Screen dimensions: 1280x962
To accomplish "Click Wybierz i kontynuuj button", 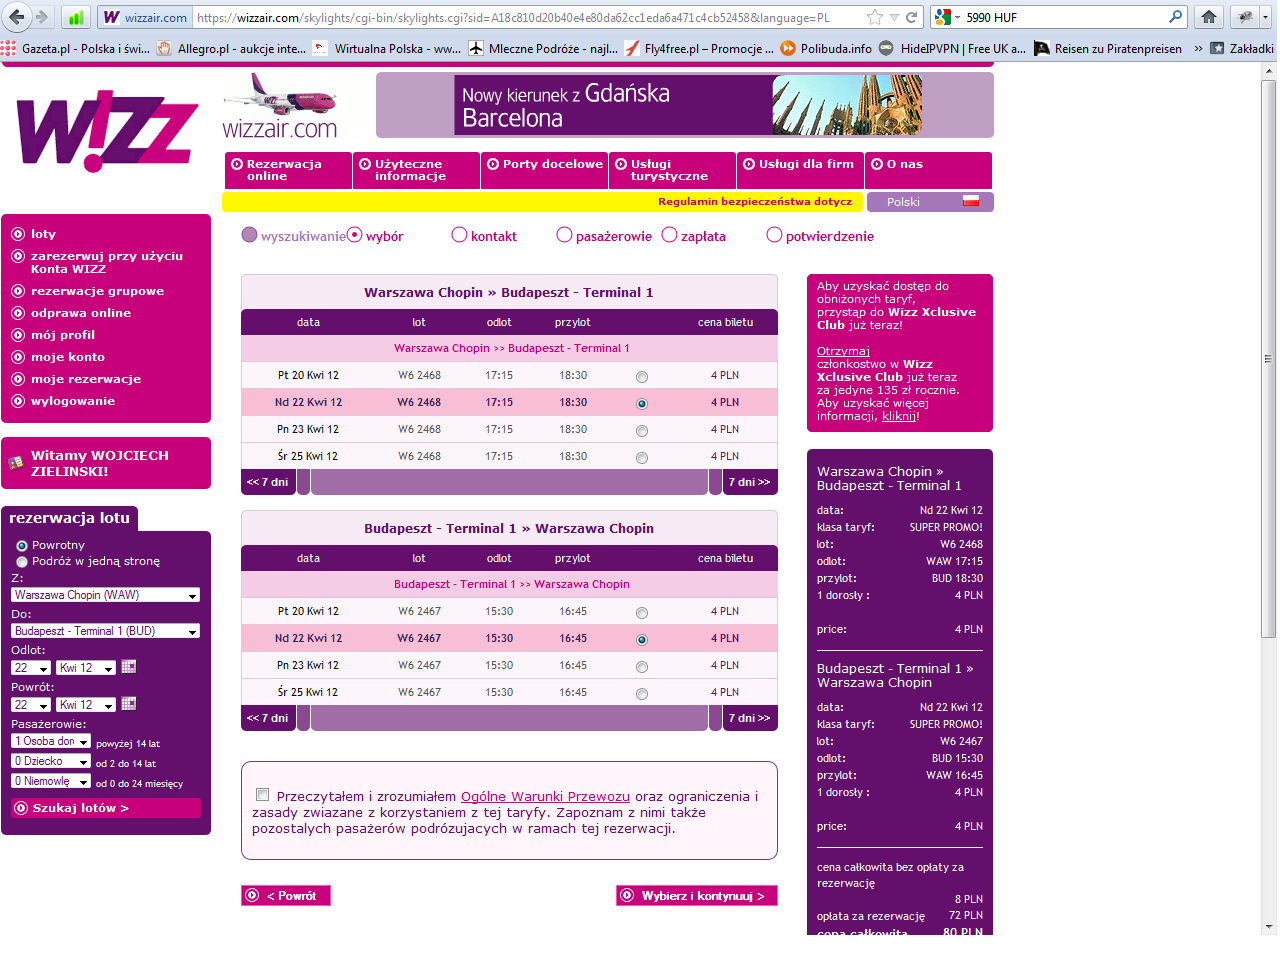I will [697, 896].
